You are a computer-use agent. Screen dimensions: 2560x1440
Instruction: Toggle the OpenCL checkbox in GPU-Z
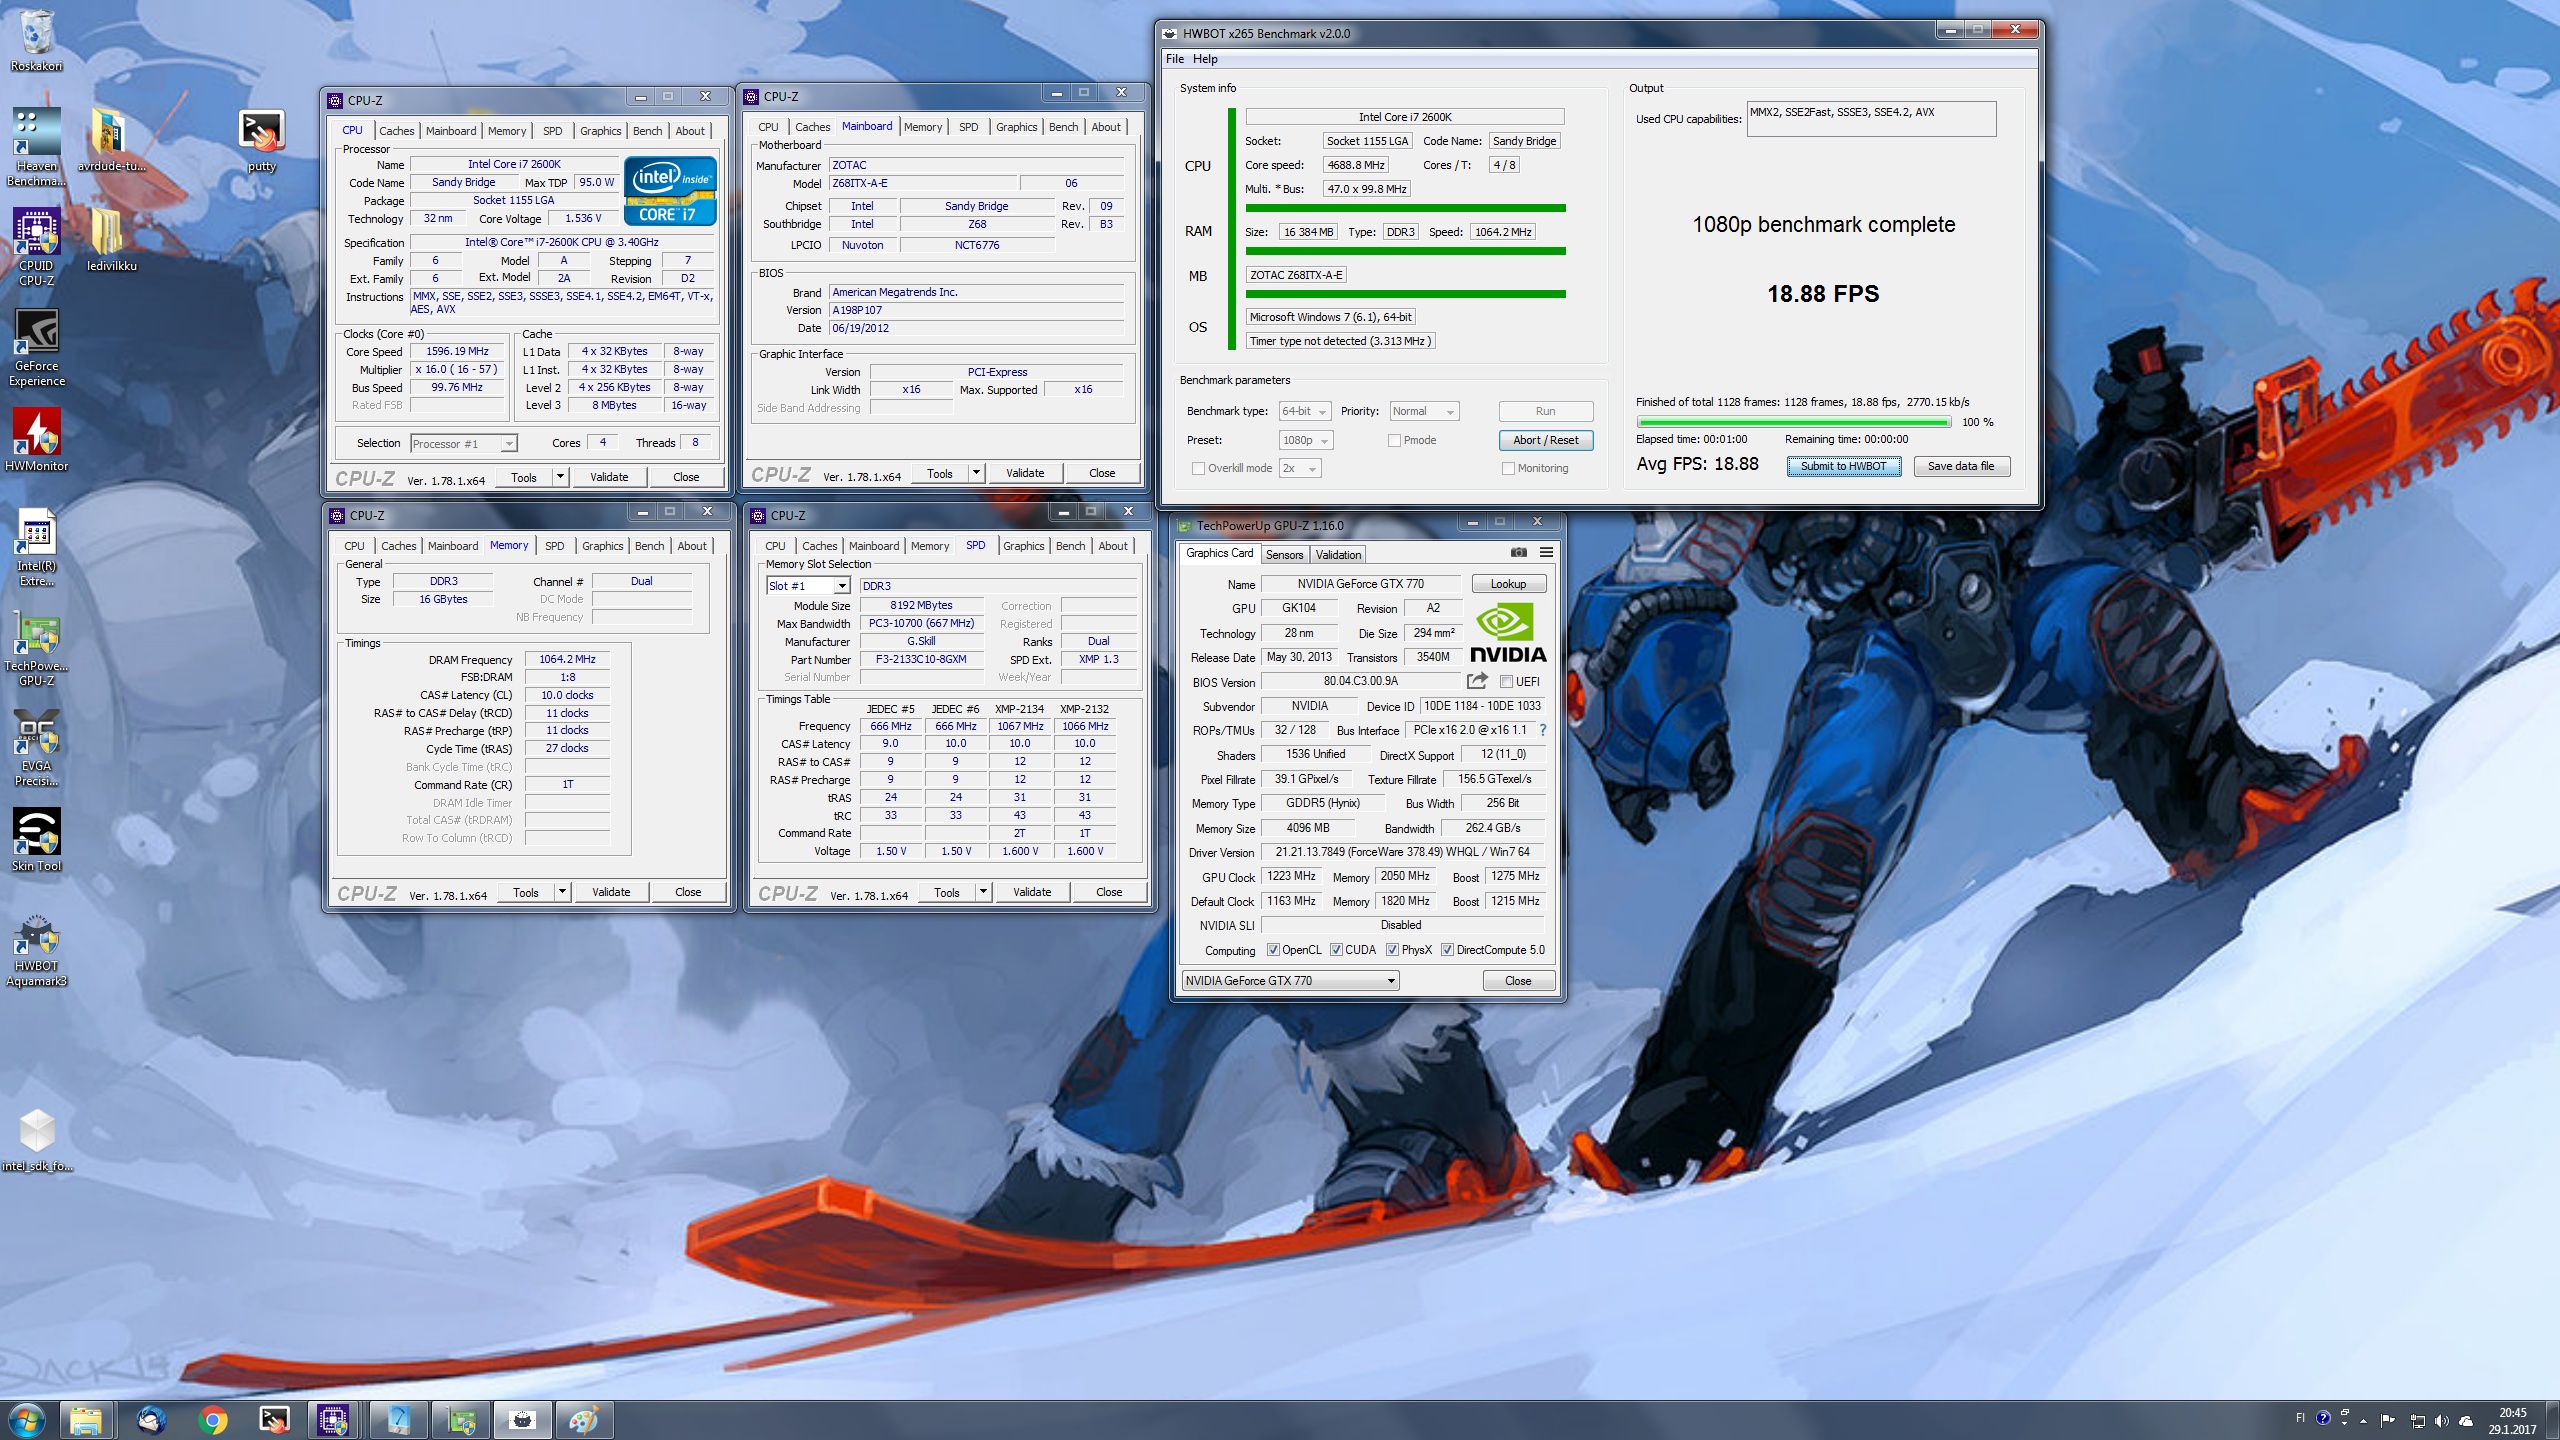click(1273, 950)
